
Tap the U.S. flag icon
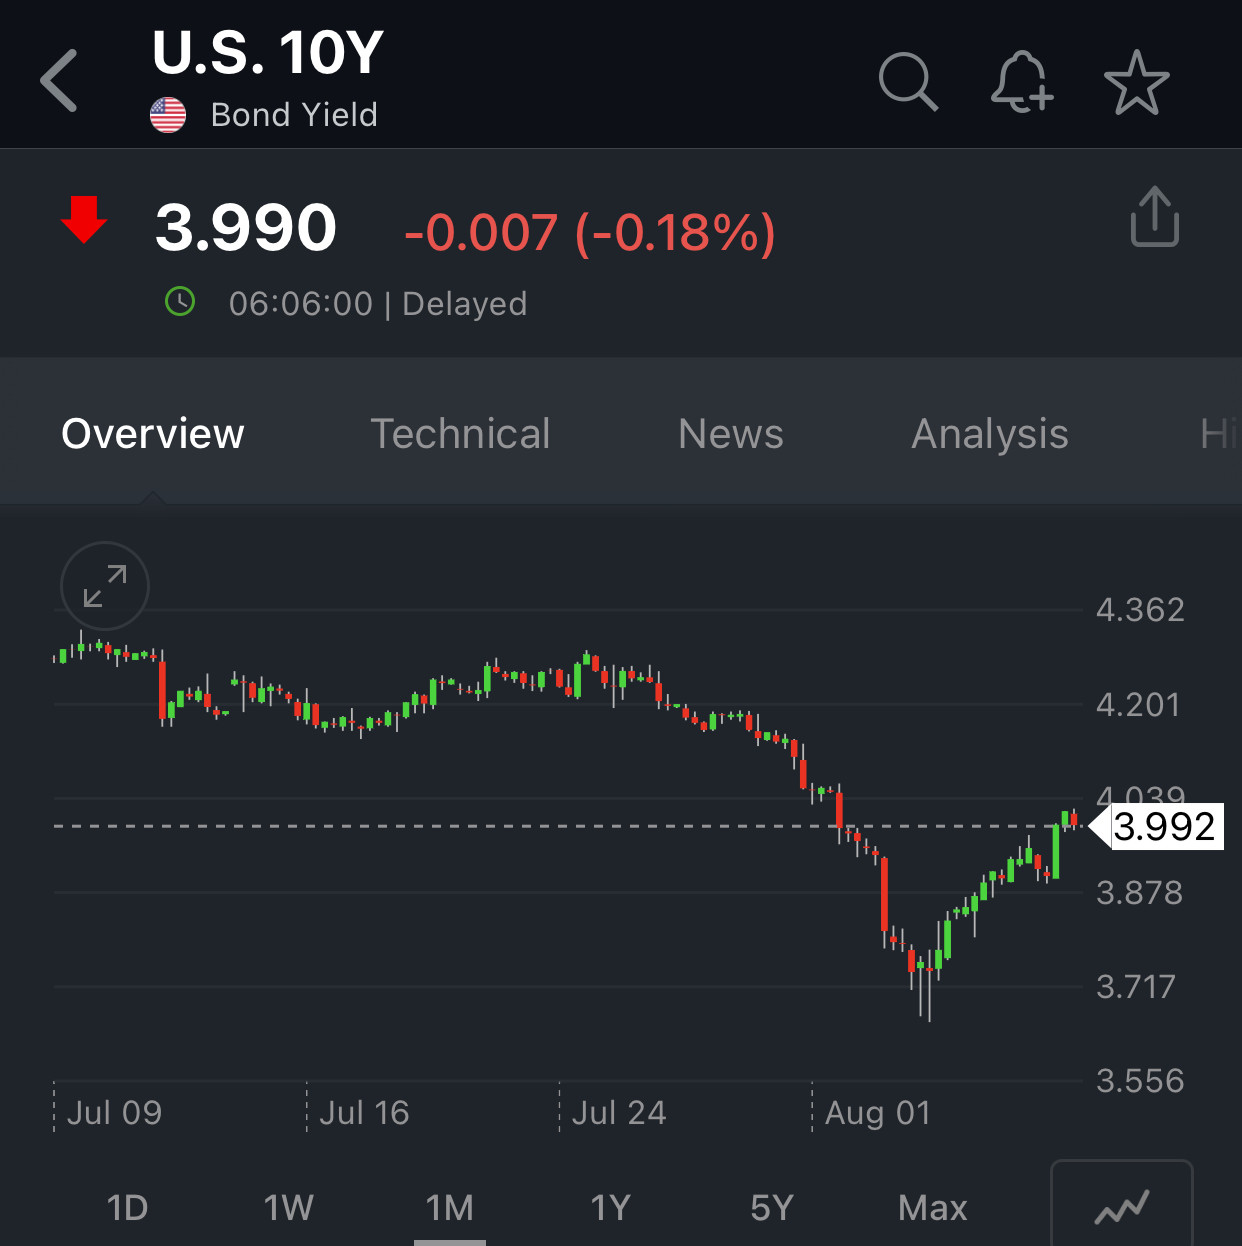pyautogui.click(x=168, y=115)
